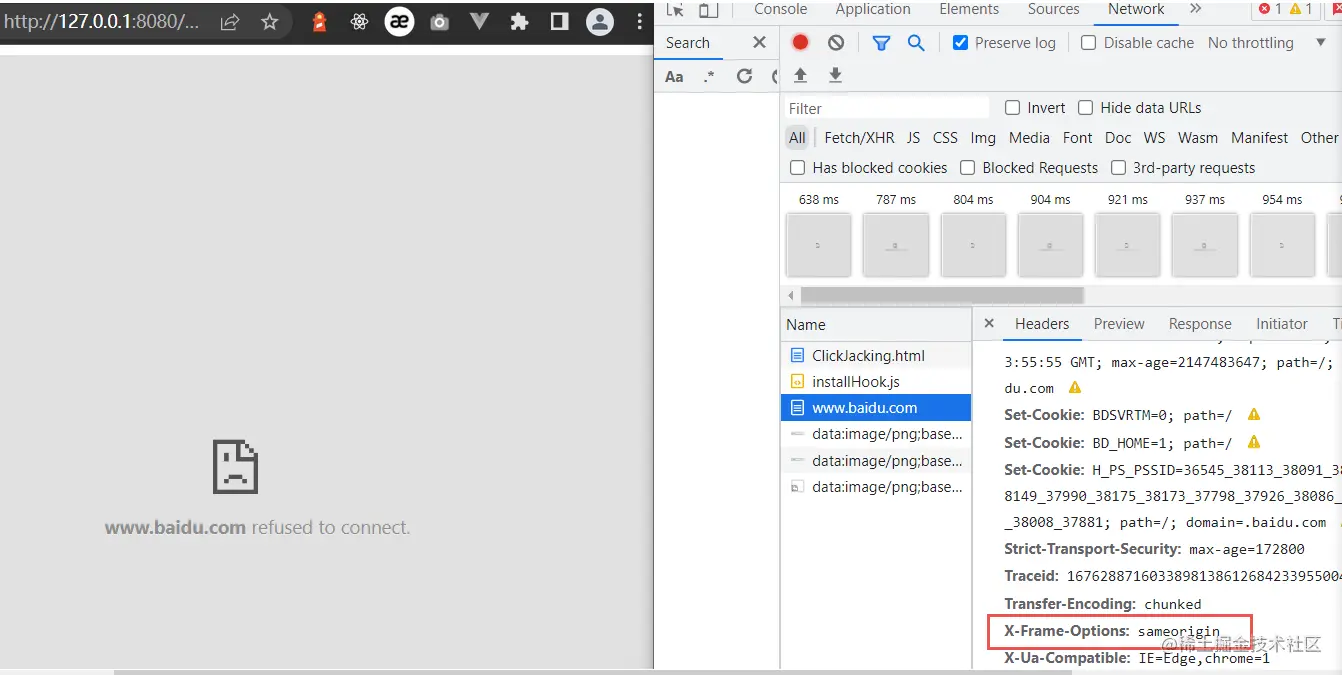The image size is (1342, 675).
Task: Open the Extensions puzzle piece menu
Action: point(519,22)
